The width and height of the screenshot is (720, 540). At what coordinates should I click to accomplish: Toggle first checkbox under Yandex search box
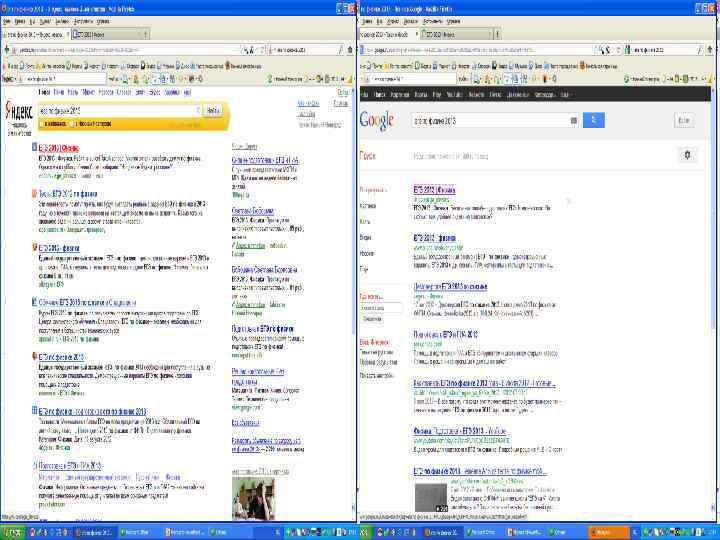tap(42, 124)
